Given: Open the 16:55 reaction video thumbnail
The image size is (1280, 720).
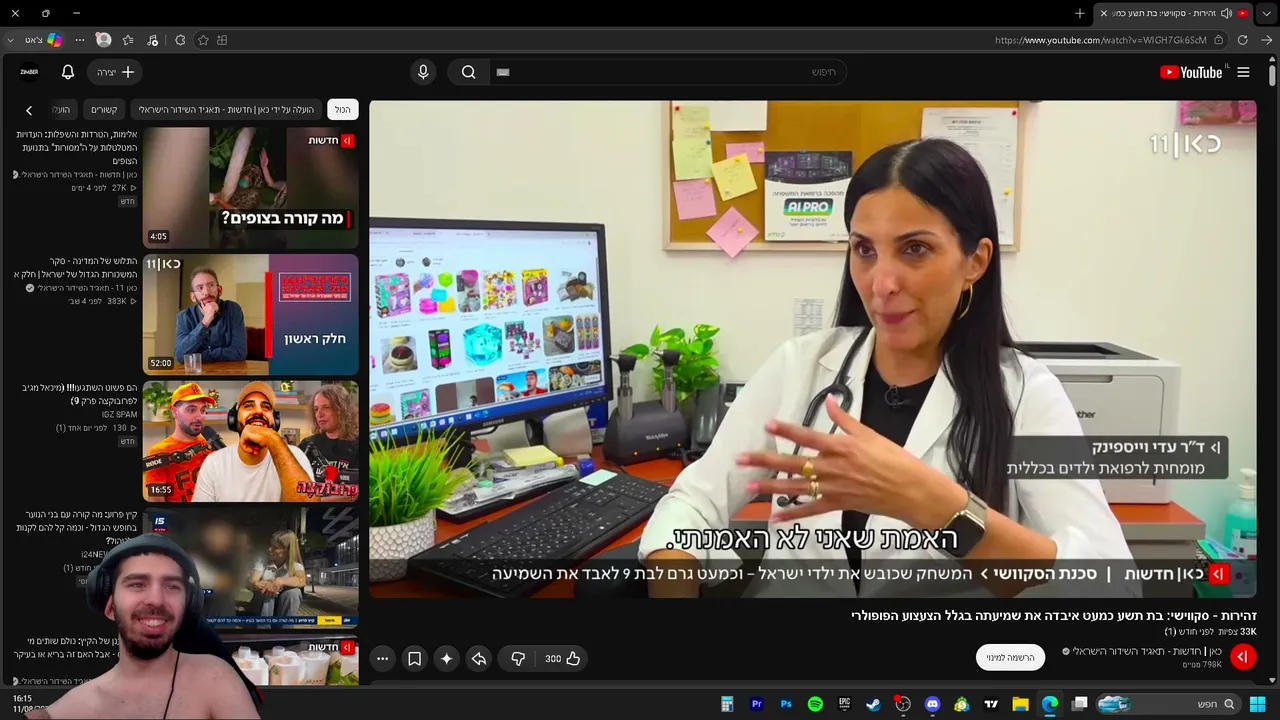Looking at the screenshot, I should [250, 441].
